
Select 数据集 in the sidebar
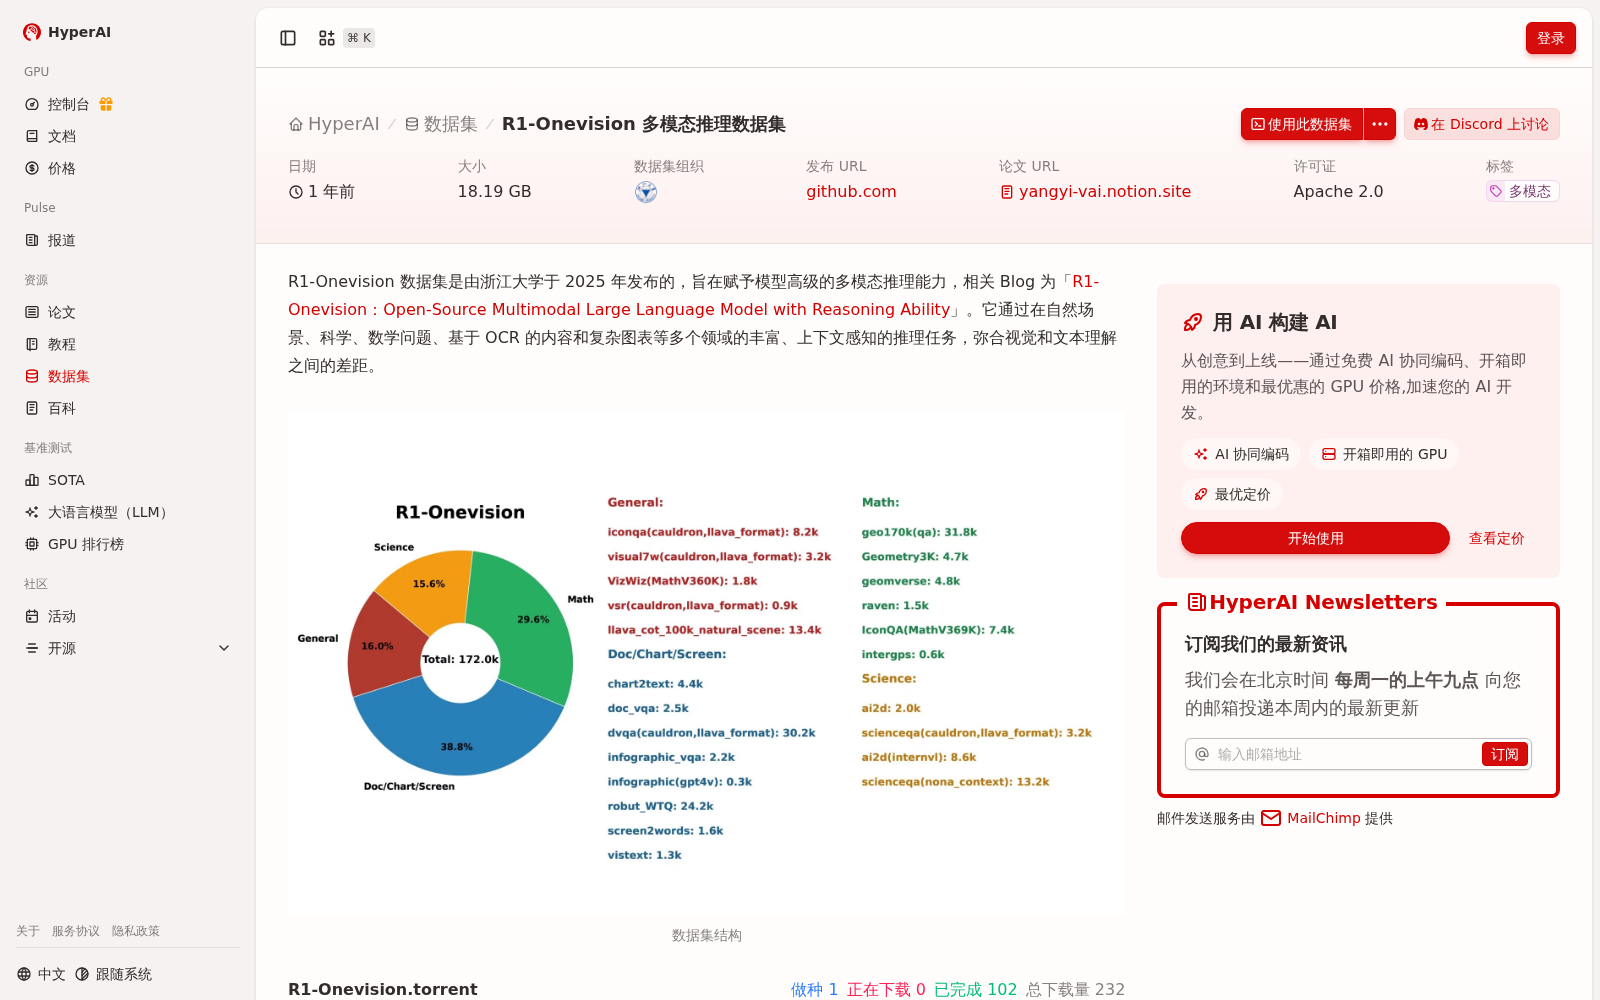[x=57, y=376]
